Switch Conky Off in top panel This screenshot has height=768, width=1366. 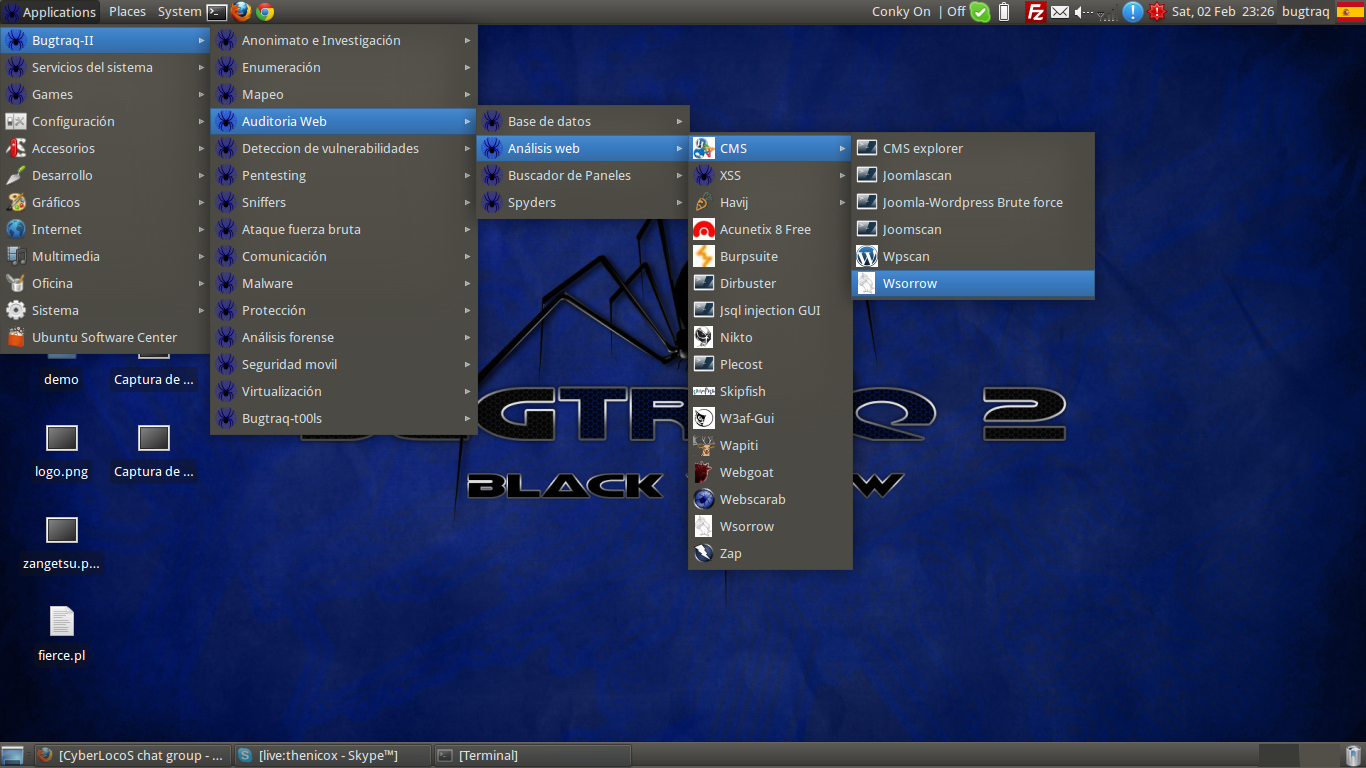956,12
